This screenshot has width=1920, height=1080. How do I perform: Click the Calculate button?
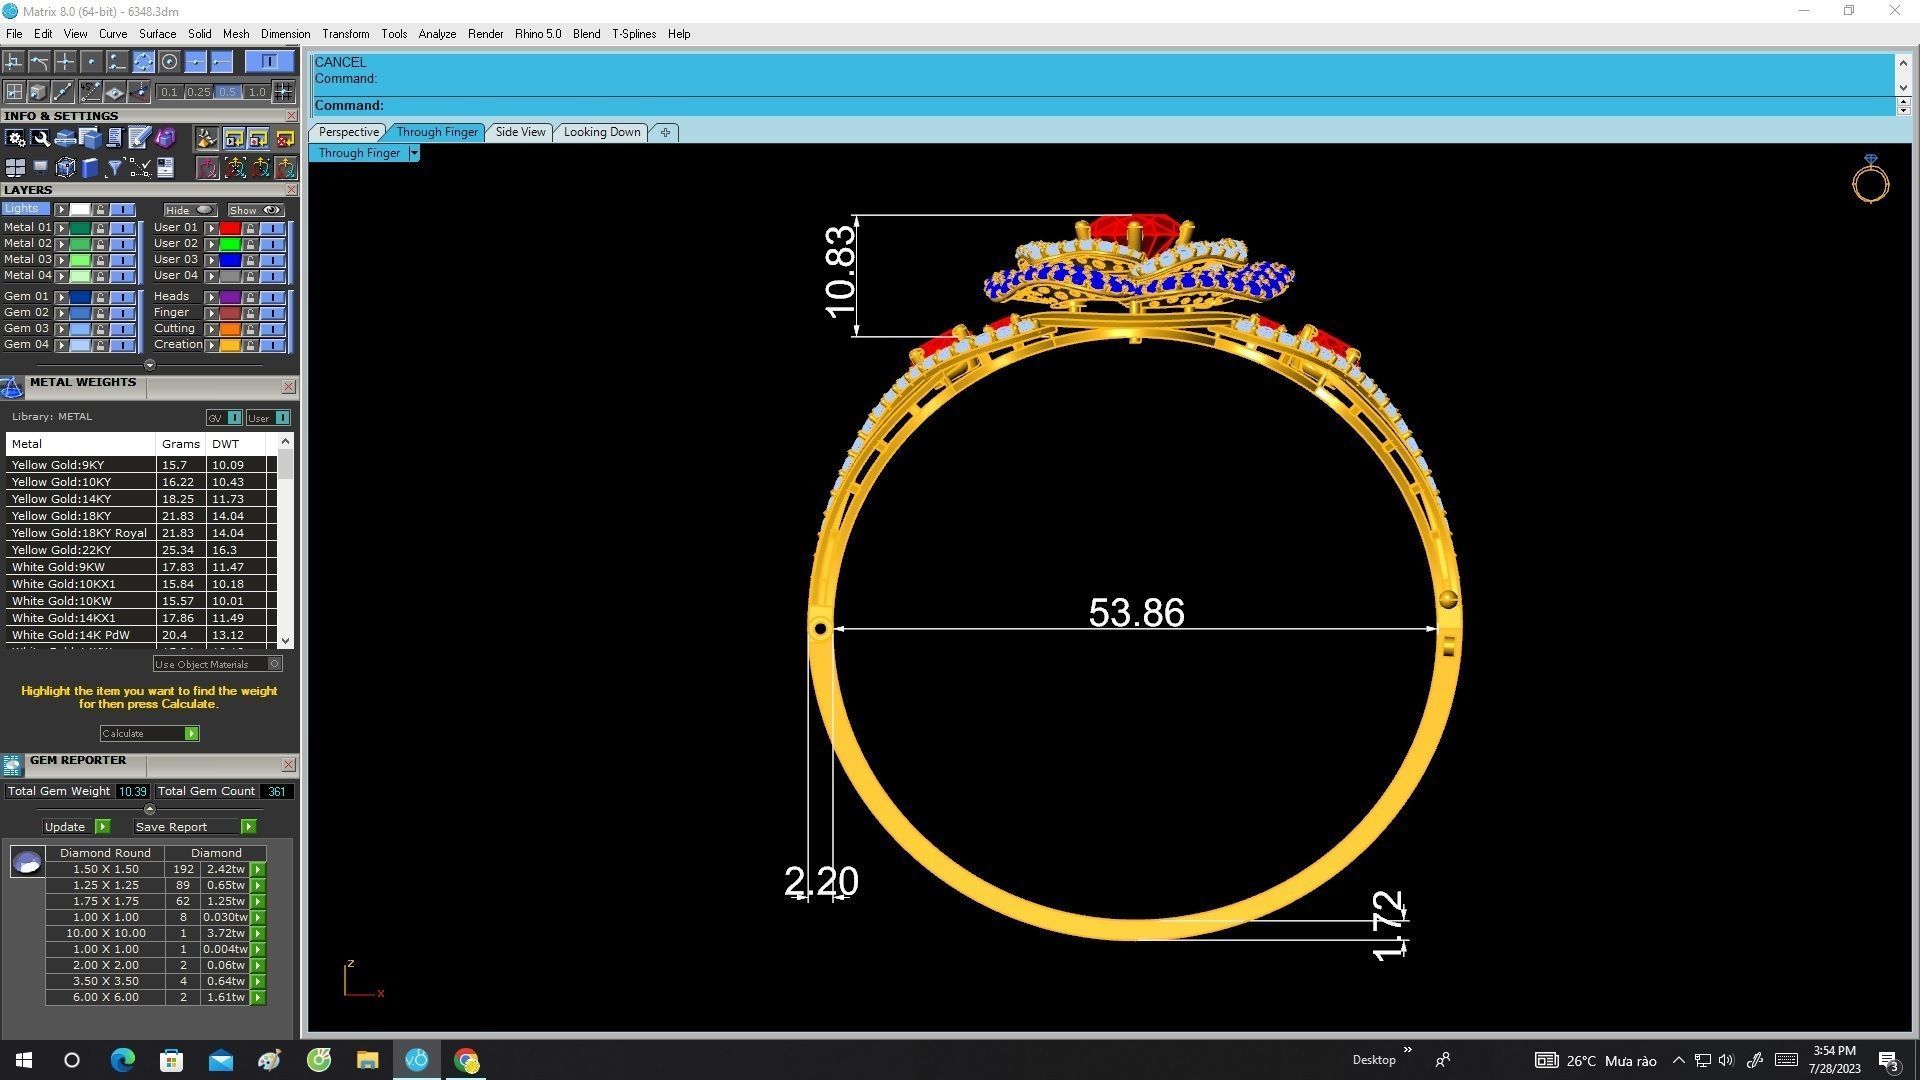150,734
